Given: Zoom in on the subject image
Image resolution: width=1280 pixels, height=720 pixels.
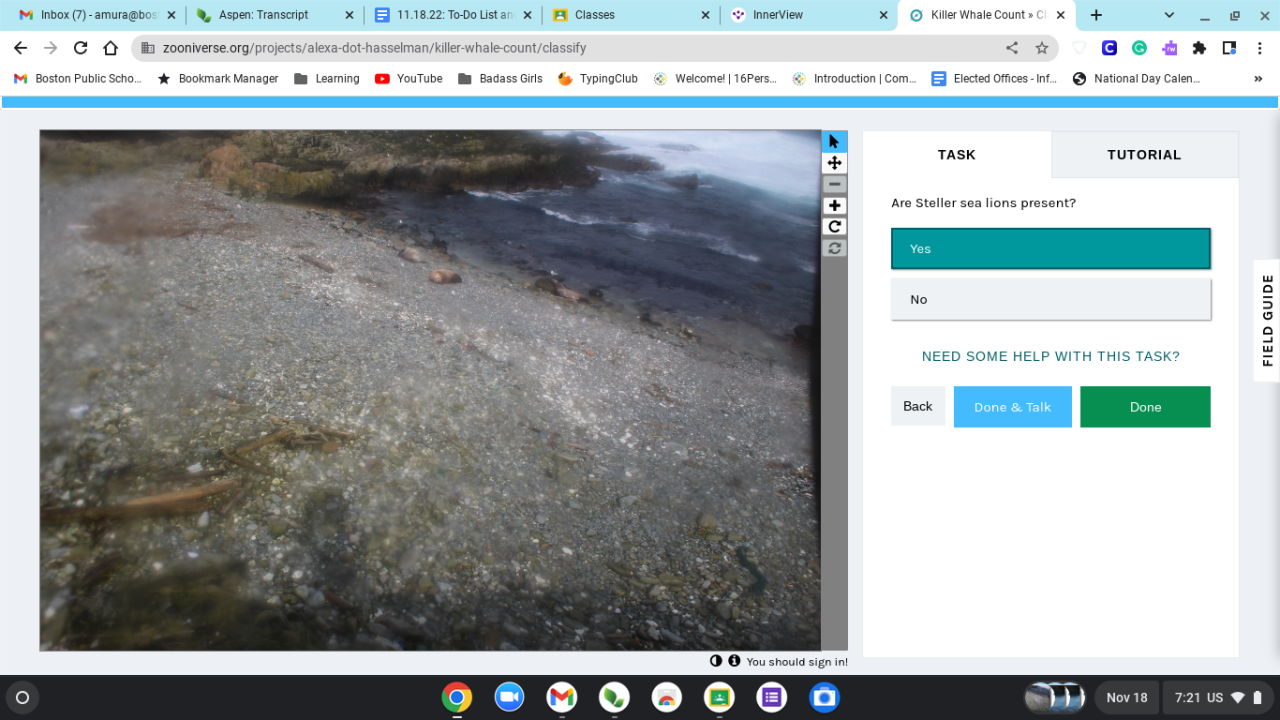Looking at the screenshot, I should click(834, 206).
